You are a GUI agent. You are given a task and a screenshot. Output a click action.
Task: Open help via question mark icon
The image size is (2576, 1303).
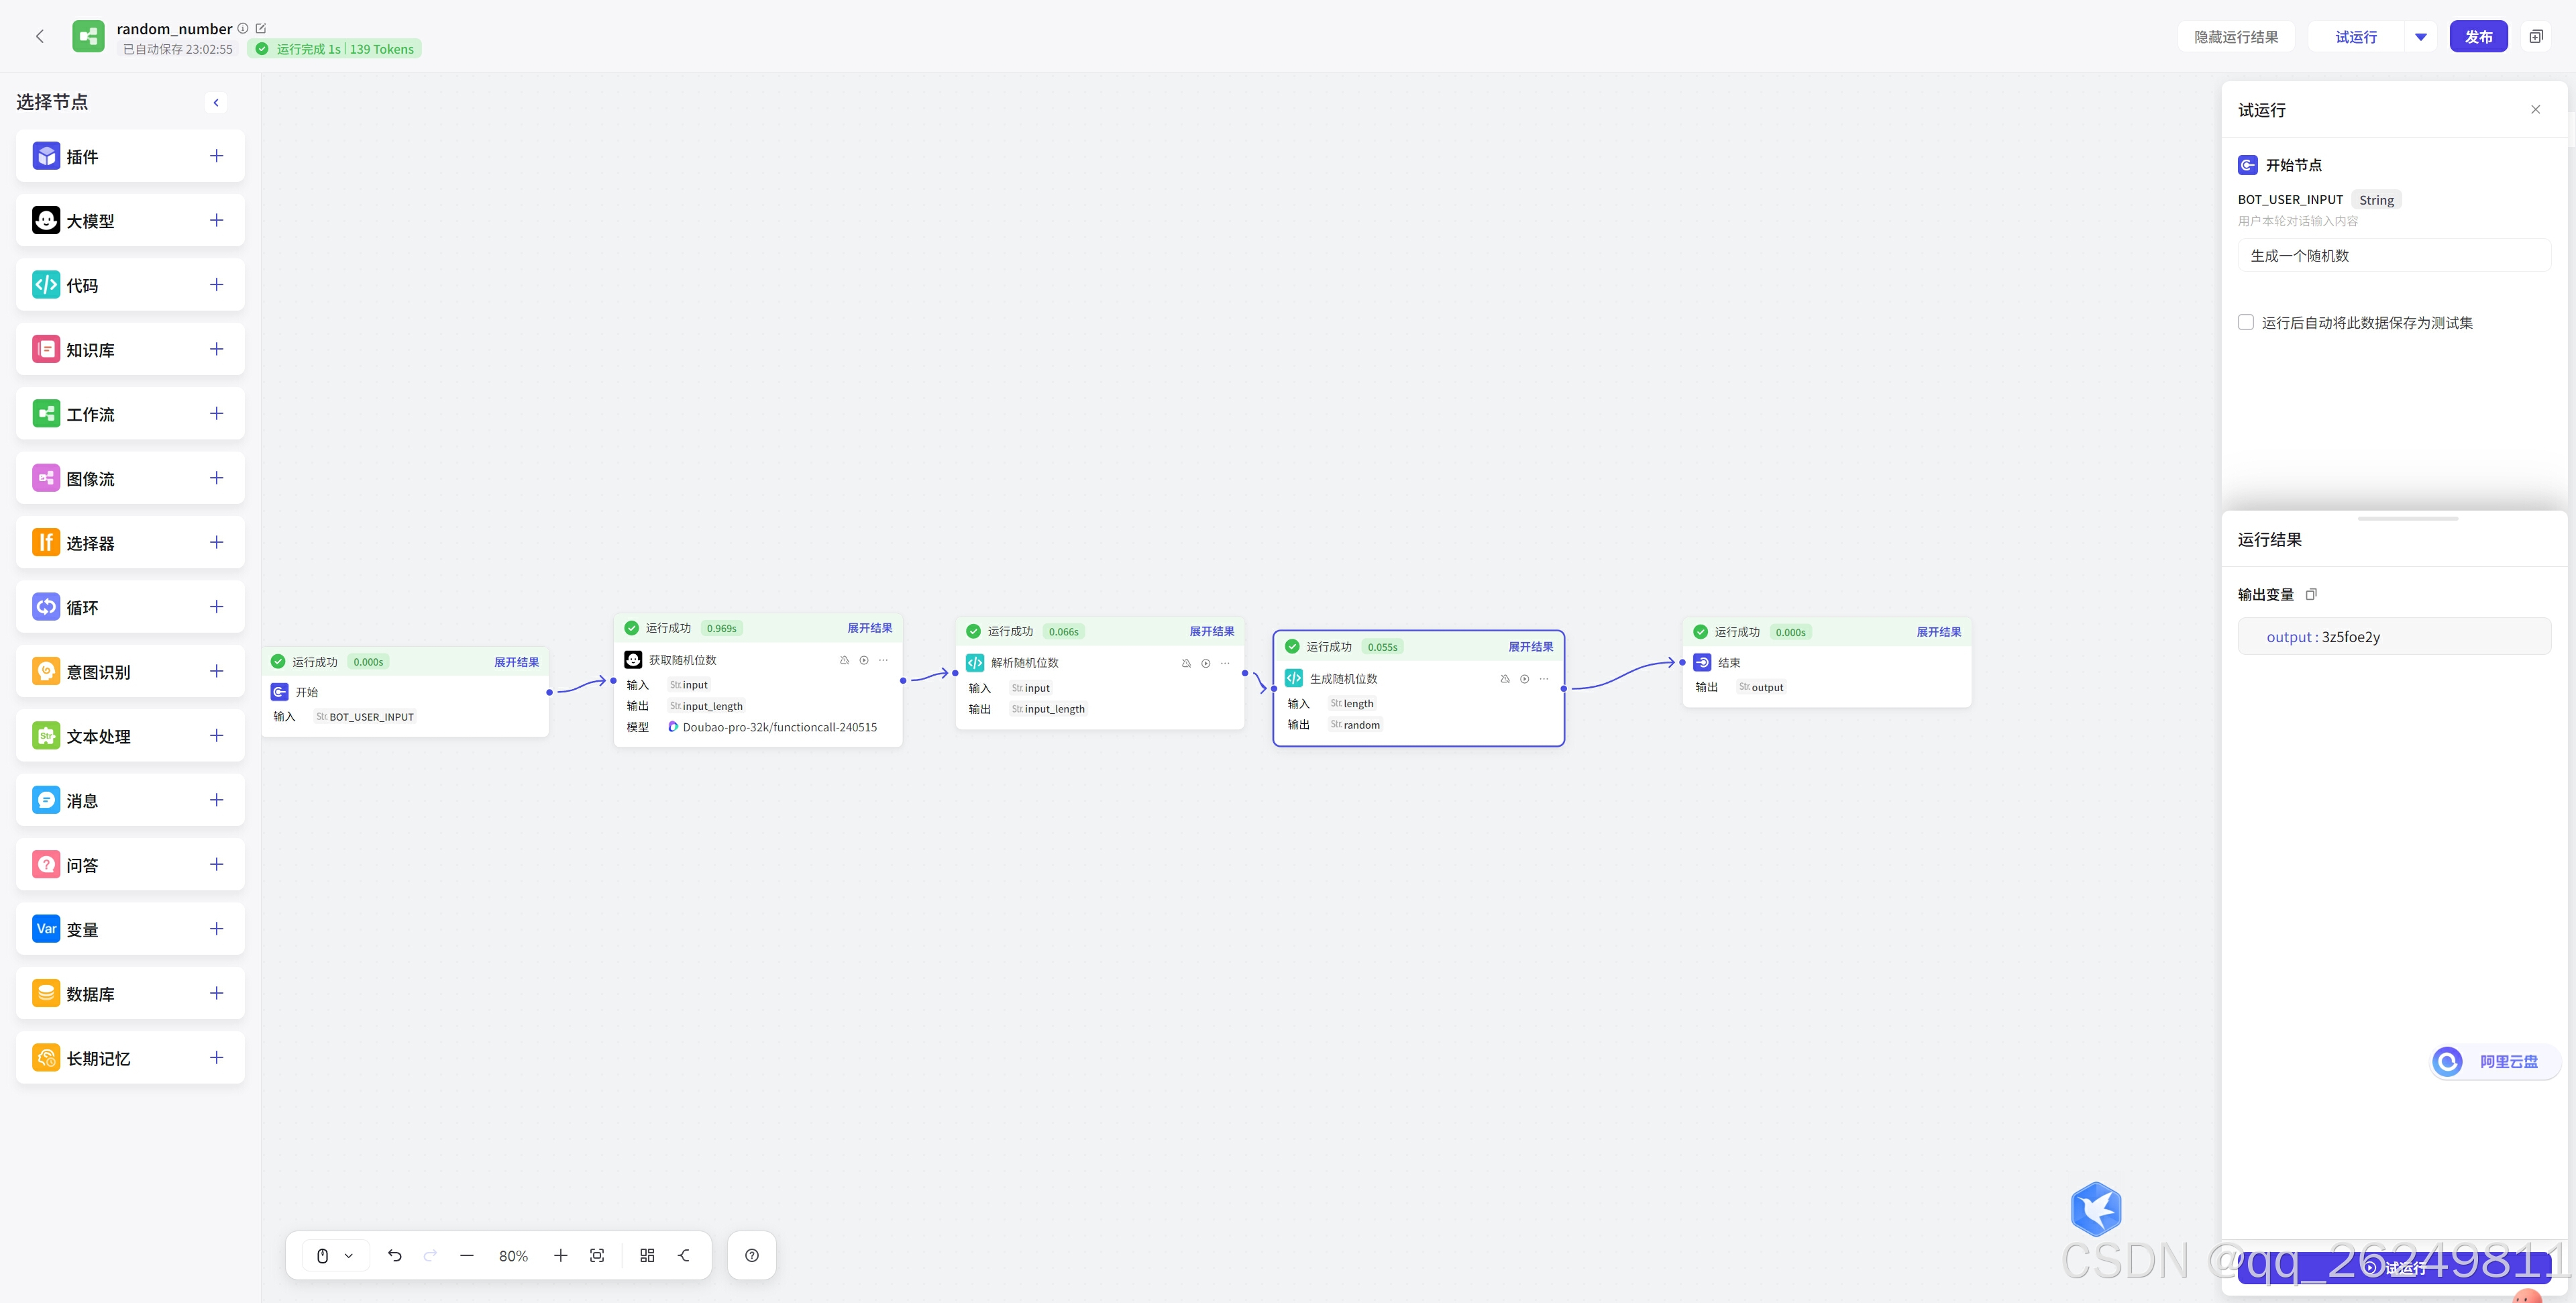point(752,1255)
